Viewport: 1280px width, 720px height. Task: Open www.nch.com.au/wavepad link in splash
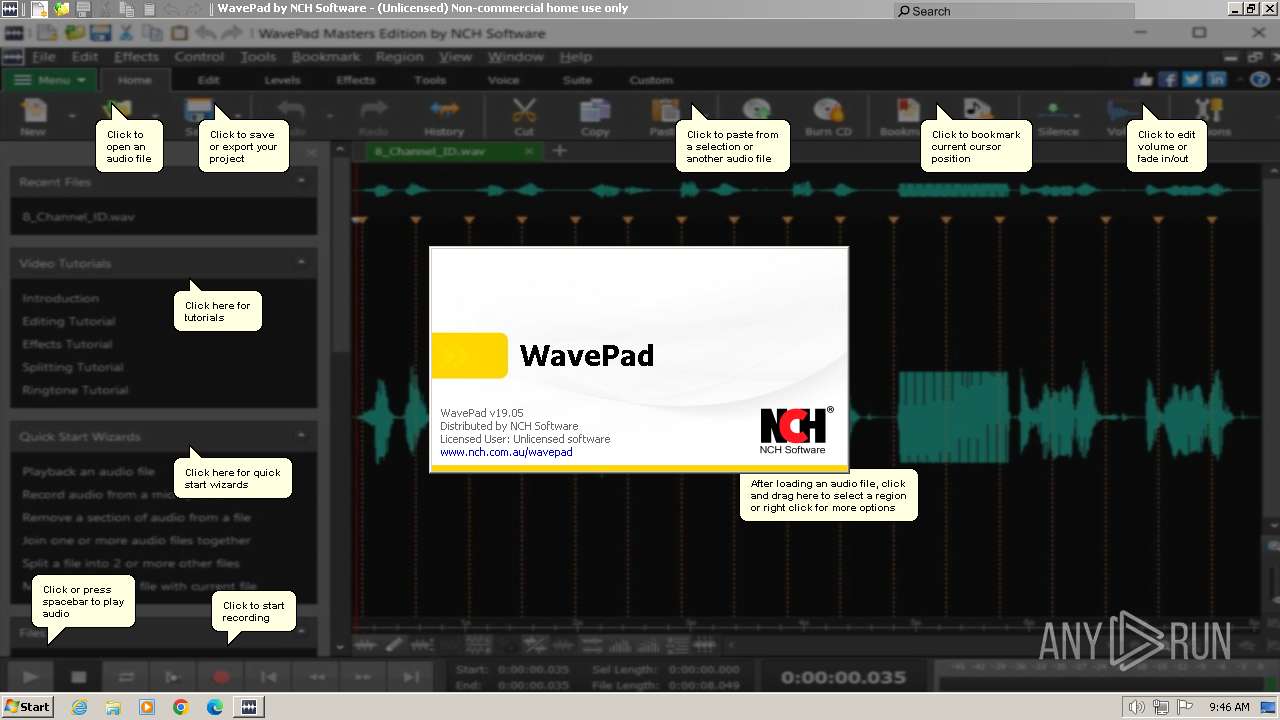(506, 452)
